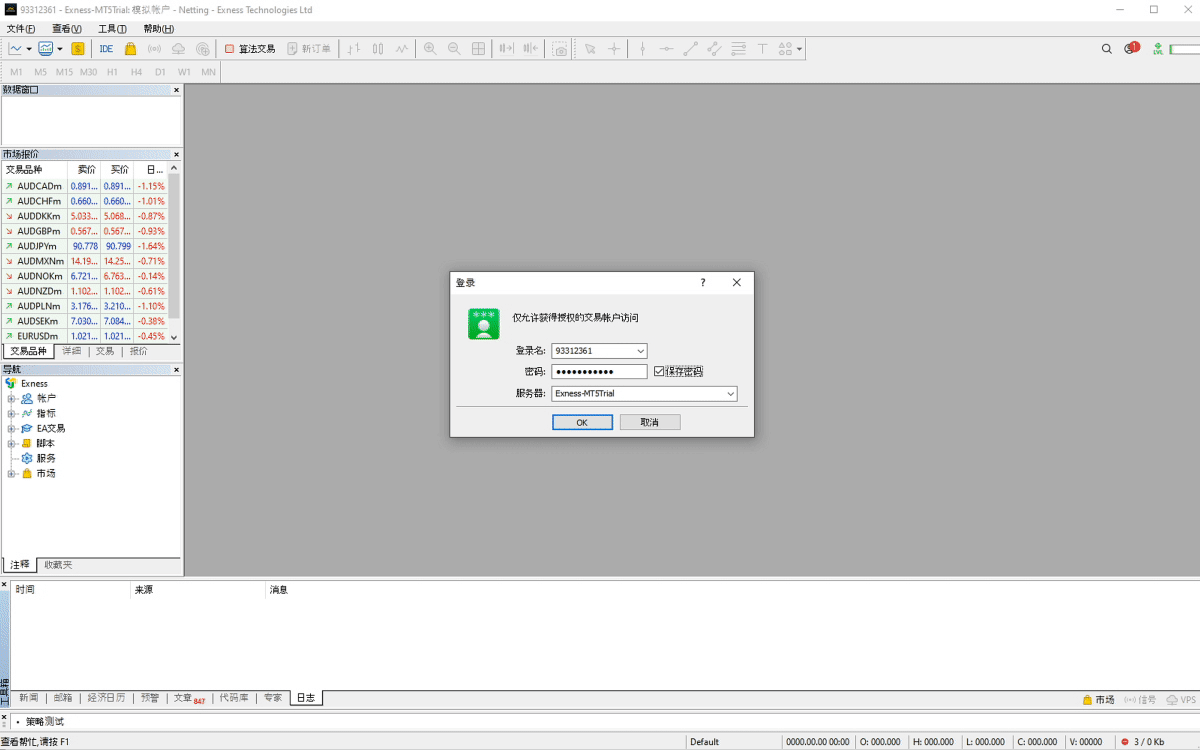1200x750 pixels.
Task: Open the shapes objects dropdown arrow
Action: (x=799, y=48)
